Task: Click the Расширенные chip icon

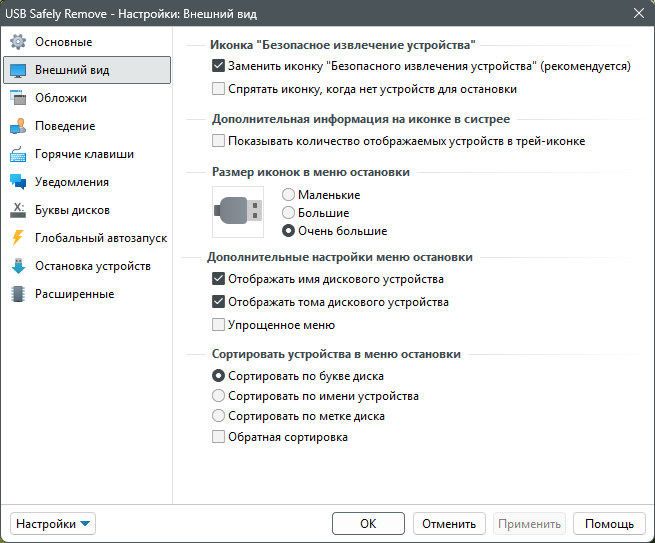Action: pos(17,294)
